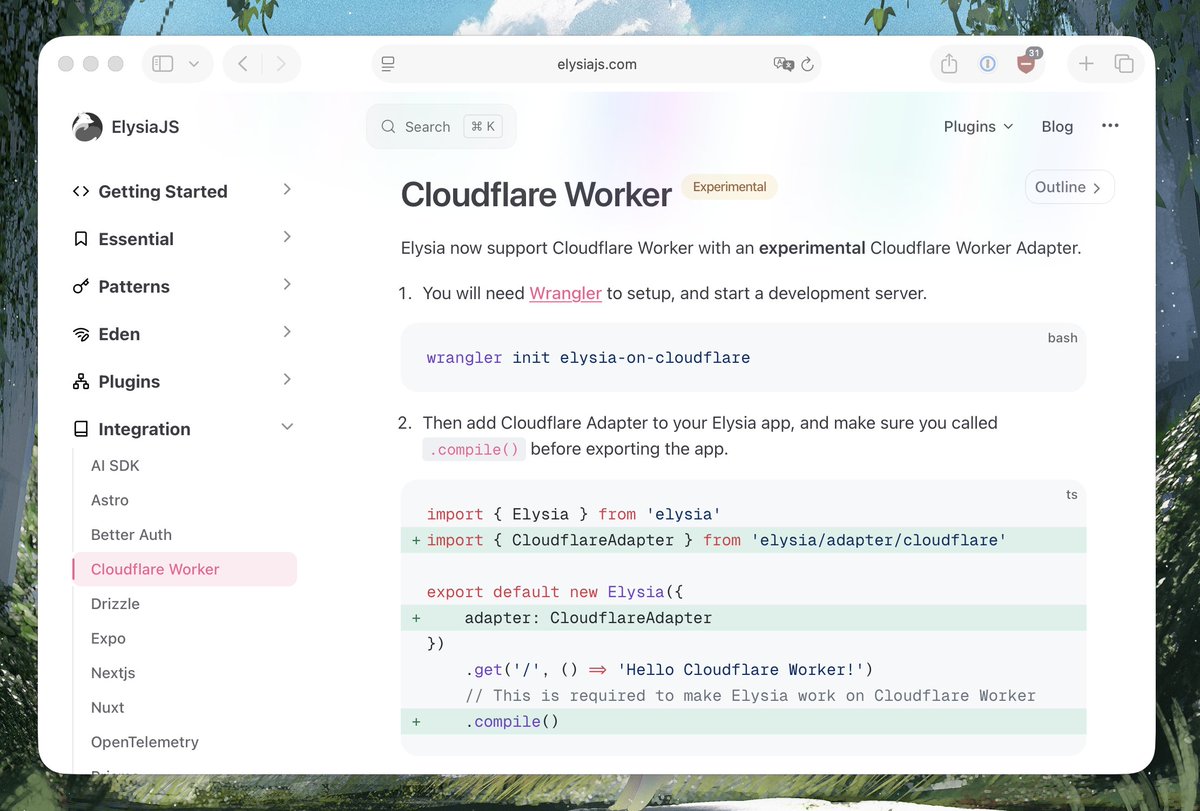
Task: Click the Cloudflare Worker page title
Action: (536, 194)
